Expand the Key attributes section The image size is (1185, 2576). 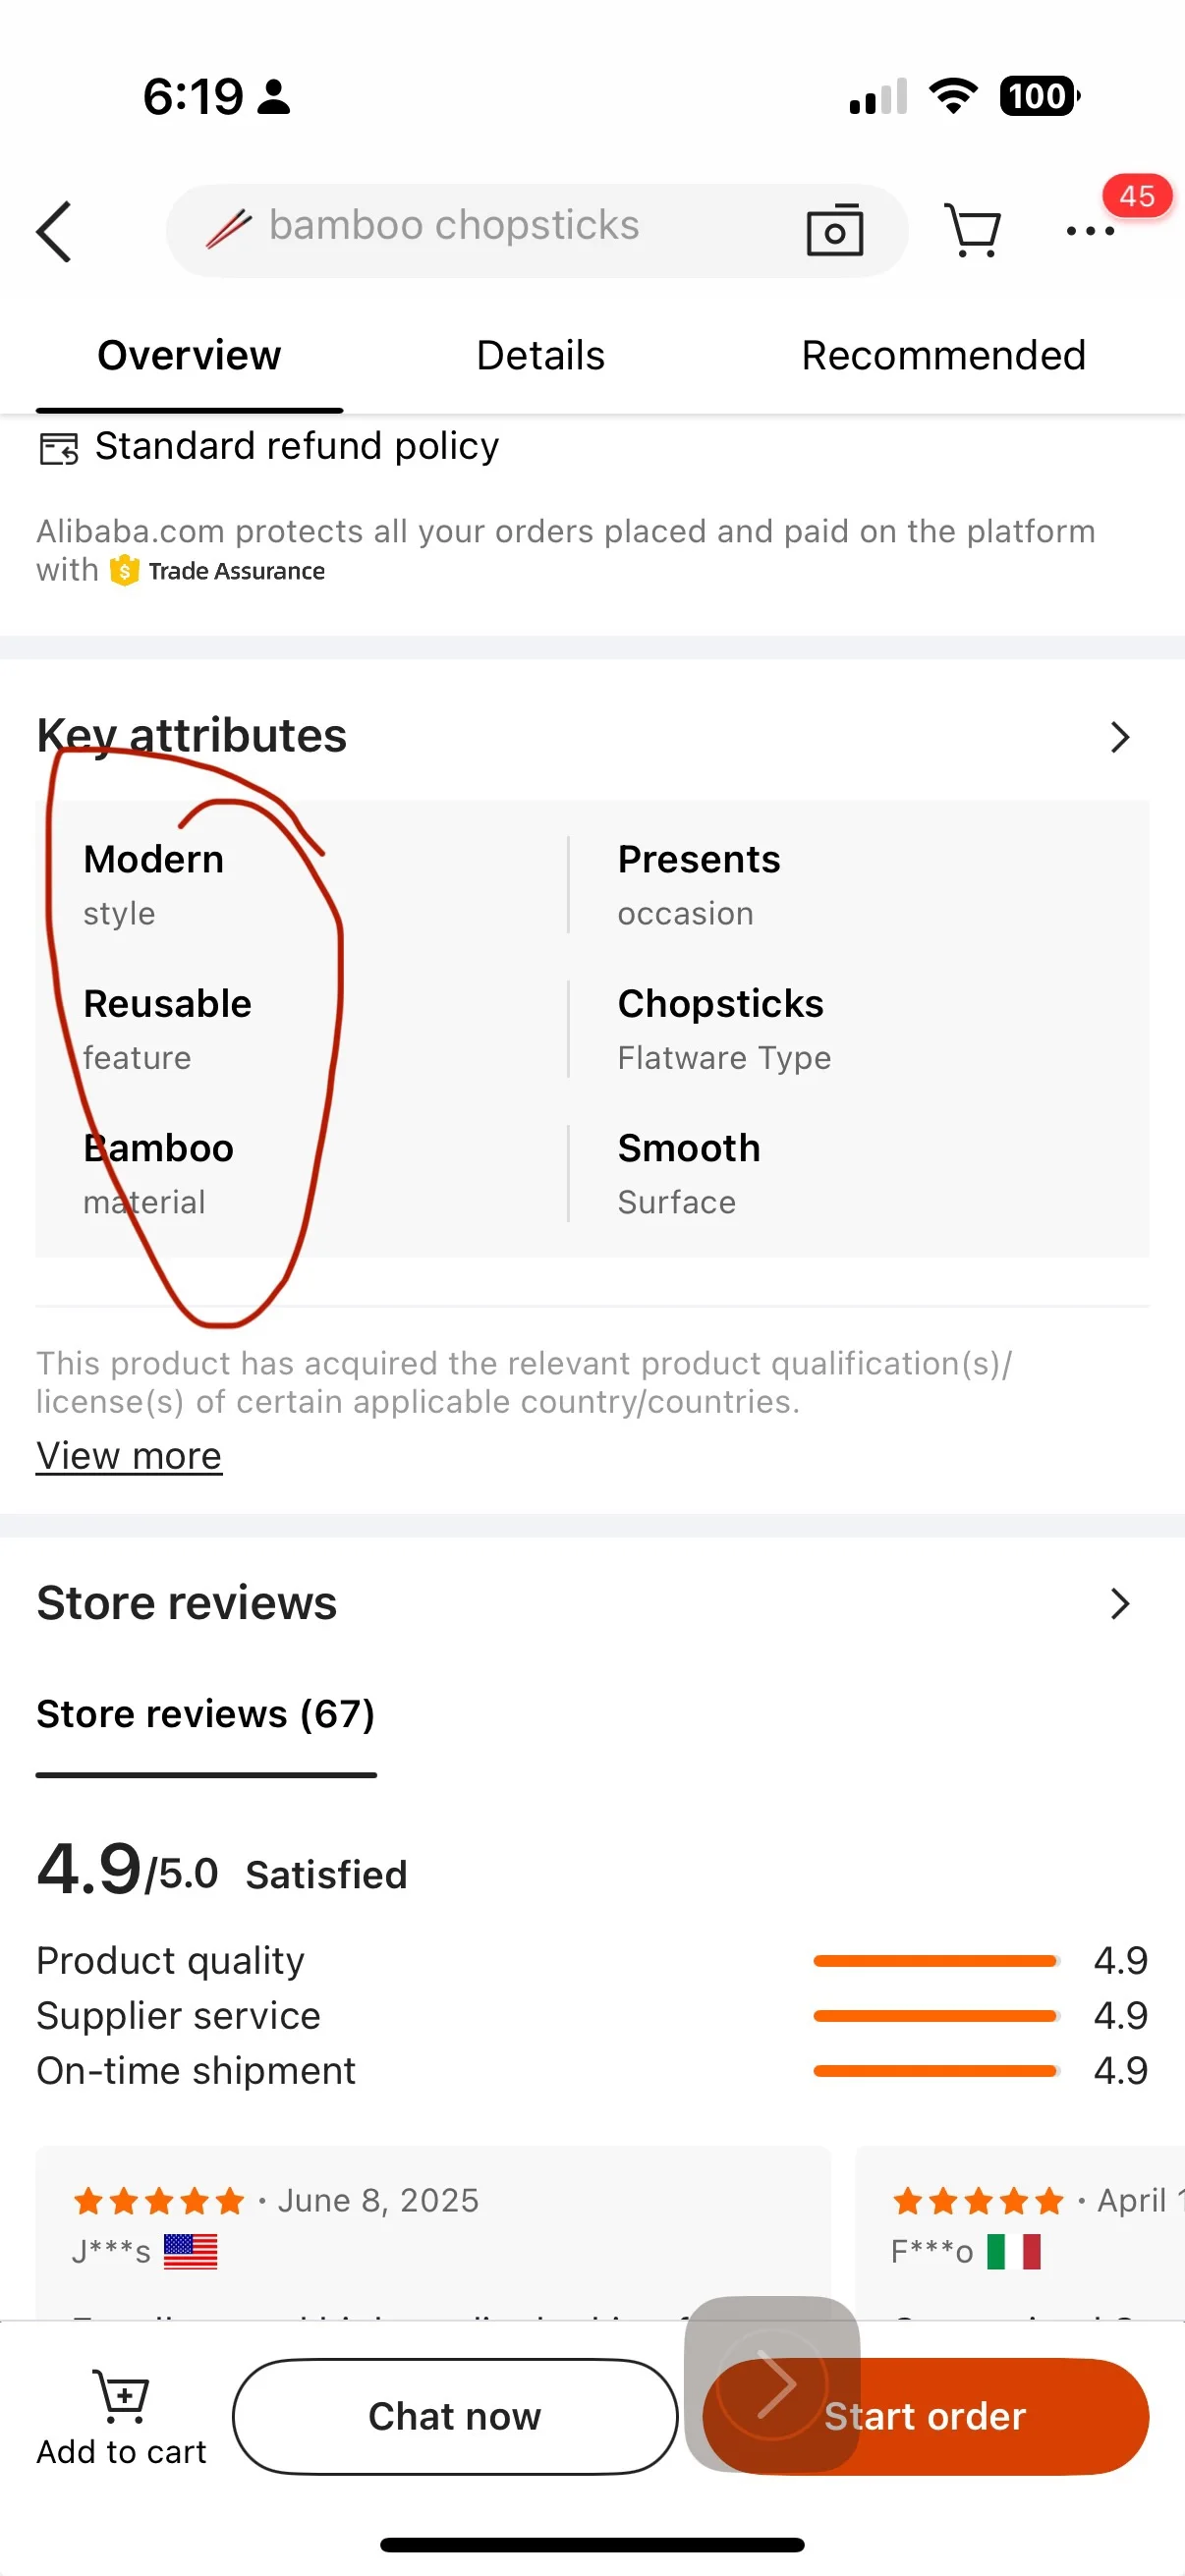[x=1119, y=737]
